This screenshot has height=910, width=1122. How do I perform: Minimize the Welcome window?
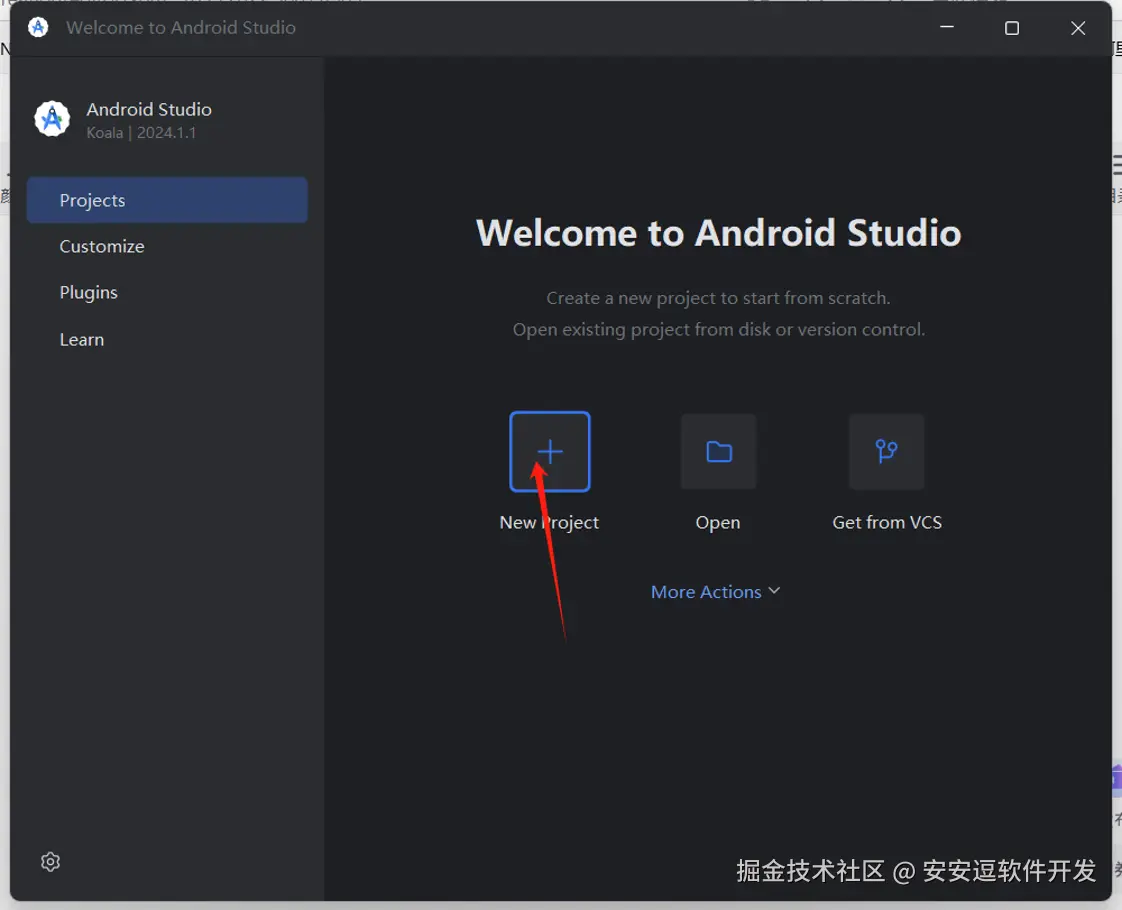point(947,27)
